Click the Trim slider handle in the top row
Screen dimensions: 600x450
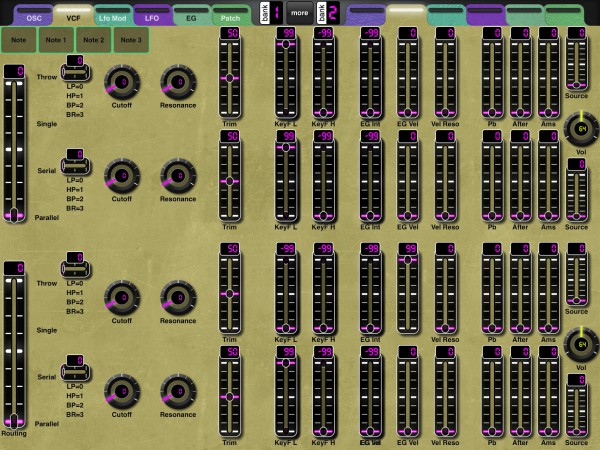coord(230,78)
